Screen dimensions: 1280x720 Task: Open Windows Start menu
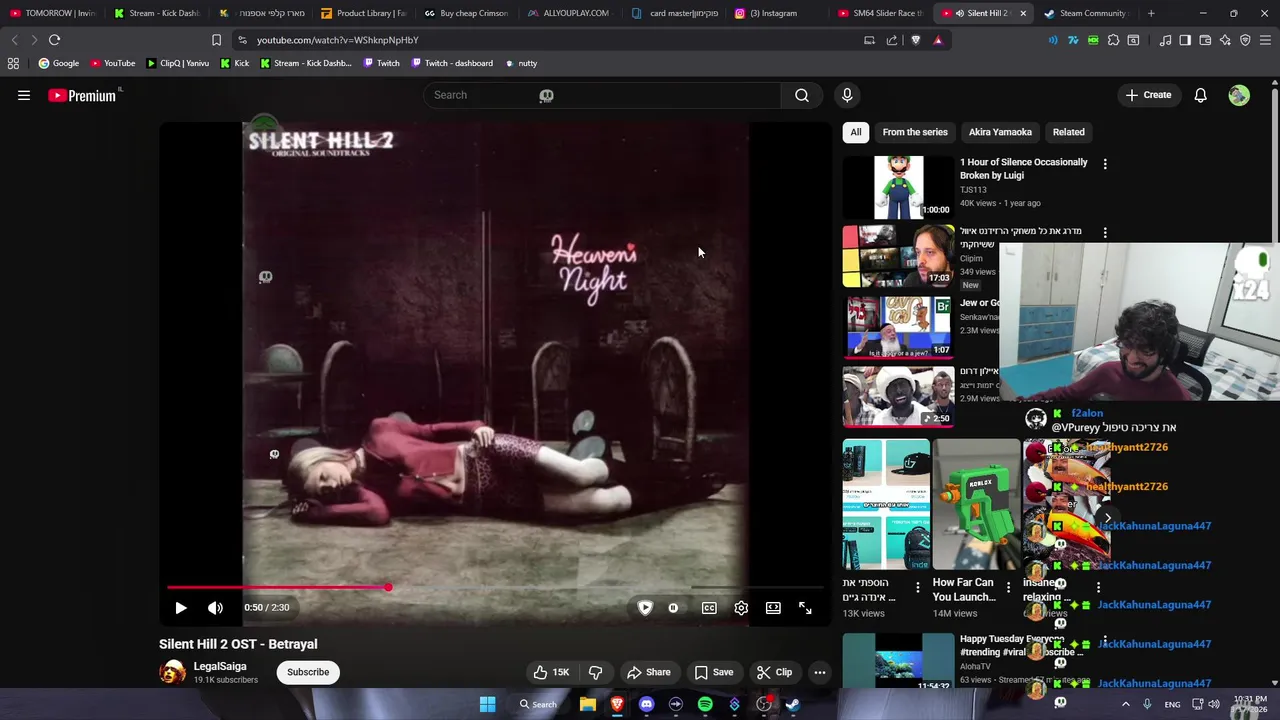pos(487,704)
